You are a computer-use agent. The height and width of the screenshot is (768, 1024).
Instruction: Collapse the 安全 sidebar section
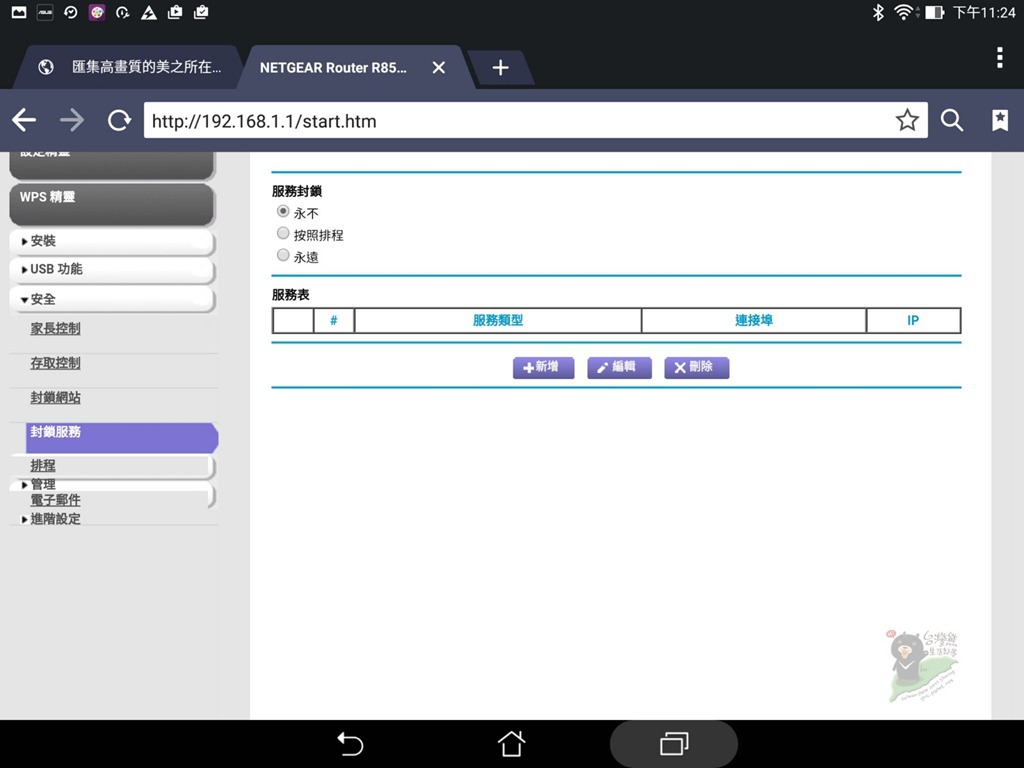(112, 299)
